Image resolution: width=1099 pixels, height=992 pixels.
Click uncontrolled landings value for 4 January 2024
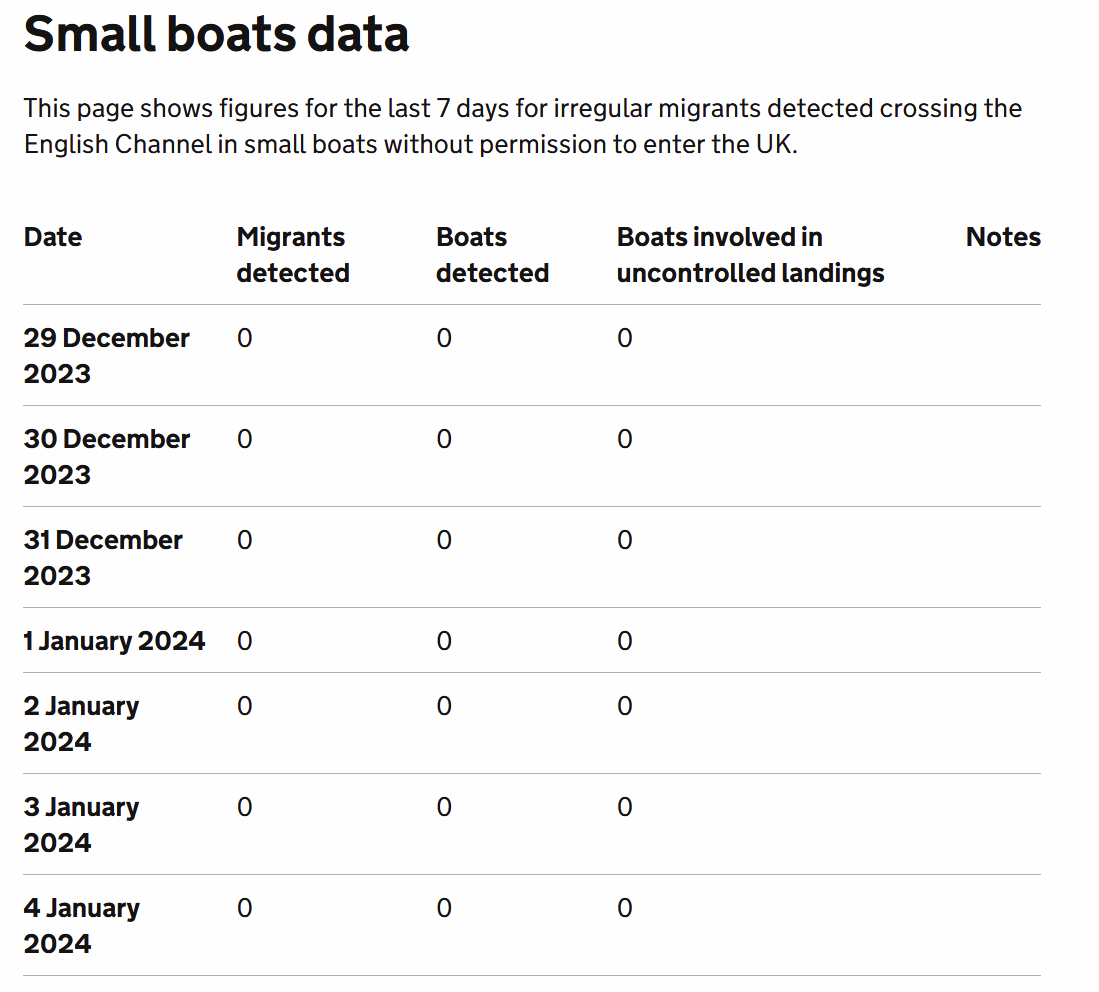[x=624, y=908]
